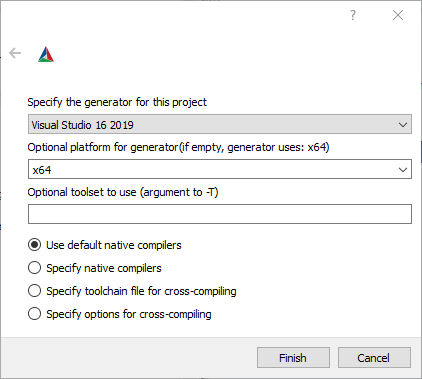Go back using the left arrow icon
Image resolution: width=422 pixels, height=379 pixels.
pos(15,53)
